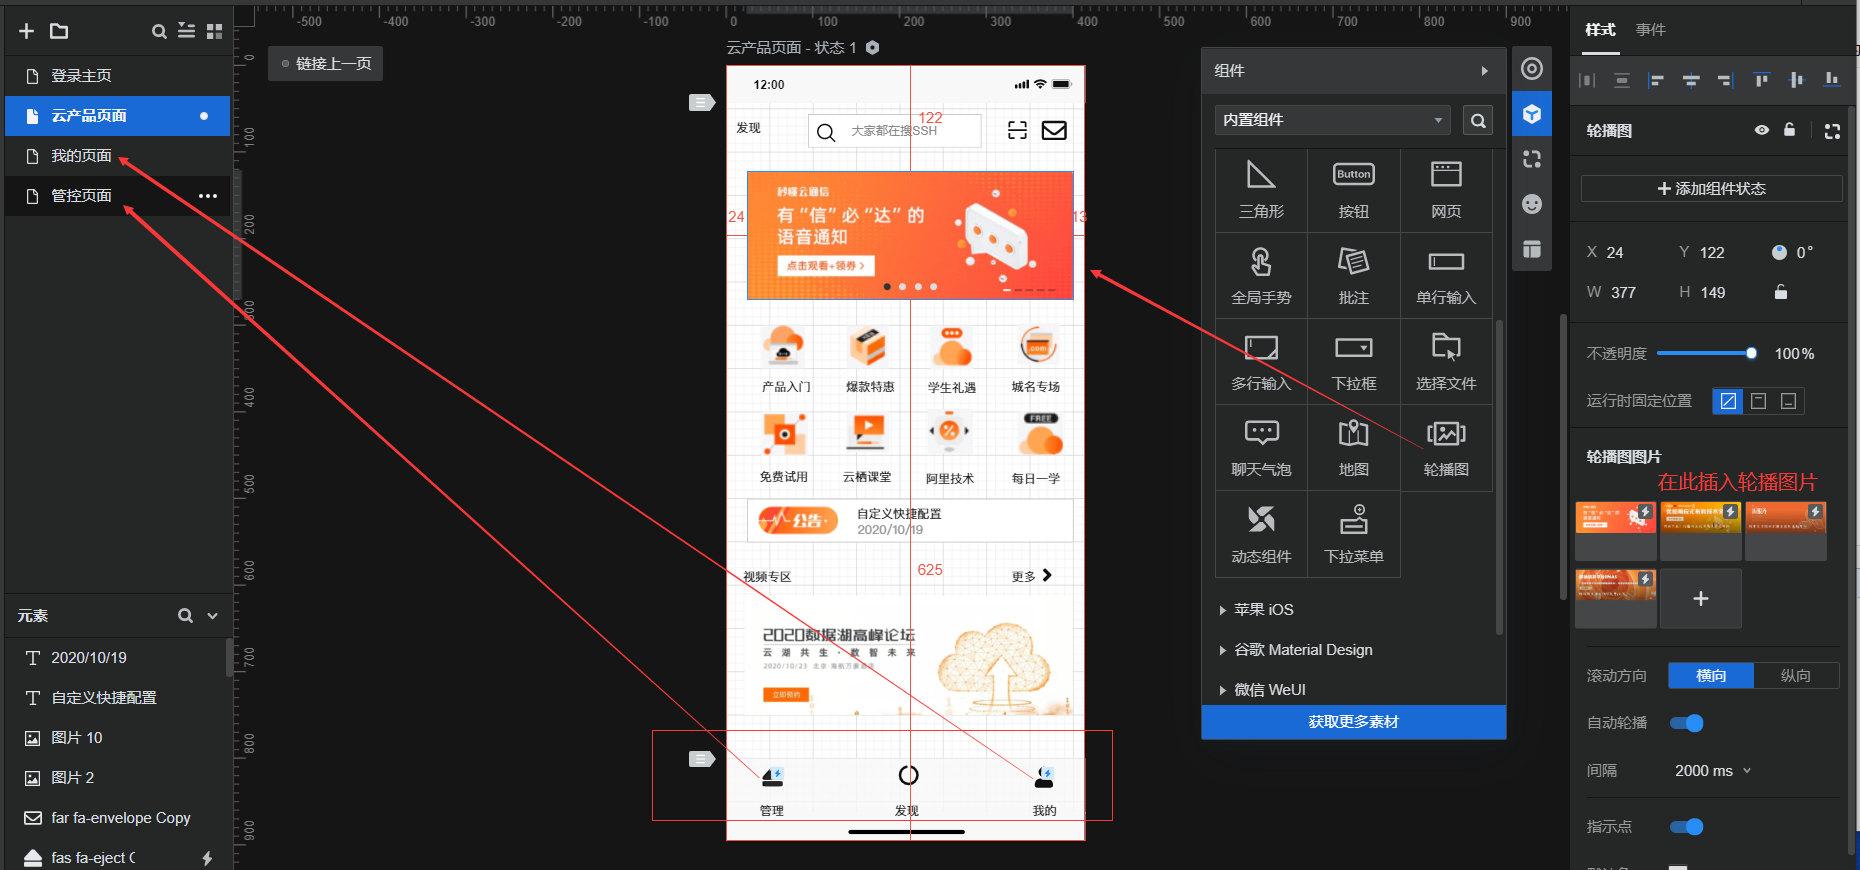This screenshot has height=870, width=1860.
Task: Select the 选择文件 file chooser component
Action: pos(1446,362)
